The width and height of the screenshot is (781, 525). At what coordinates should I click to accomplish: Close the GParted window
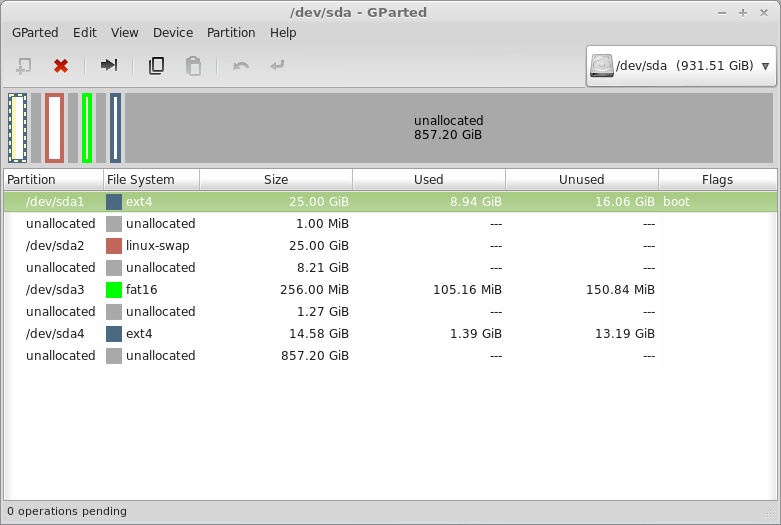764,13
